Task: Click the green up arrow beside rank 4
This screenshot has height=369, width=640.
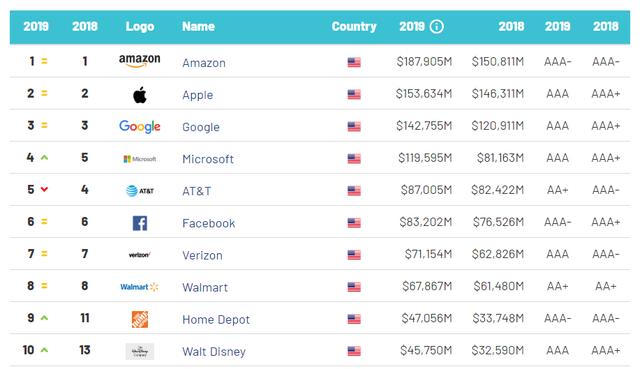Action: [44, 158]
